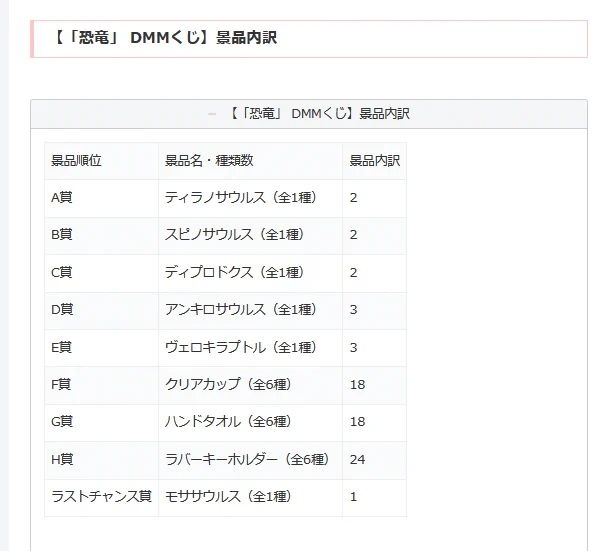Screen dimensions: 599x551
Task: Click the count 1 in the ラストチャンス賞 row
Action: pyautogui.click(x=353, y=497)
